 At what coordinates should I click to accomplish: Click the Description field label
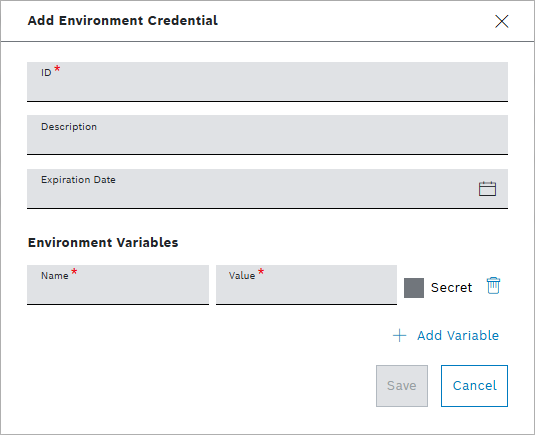pyautogui.click(x=69, y=127)
